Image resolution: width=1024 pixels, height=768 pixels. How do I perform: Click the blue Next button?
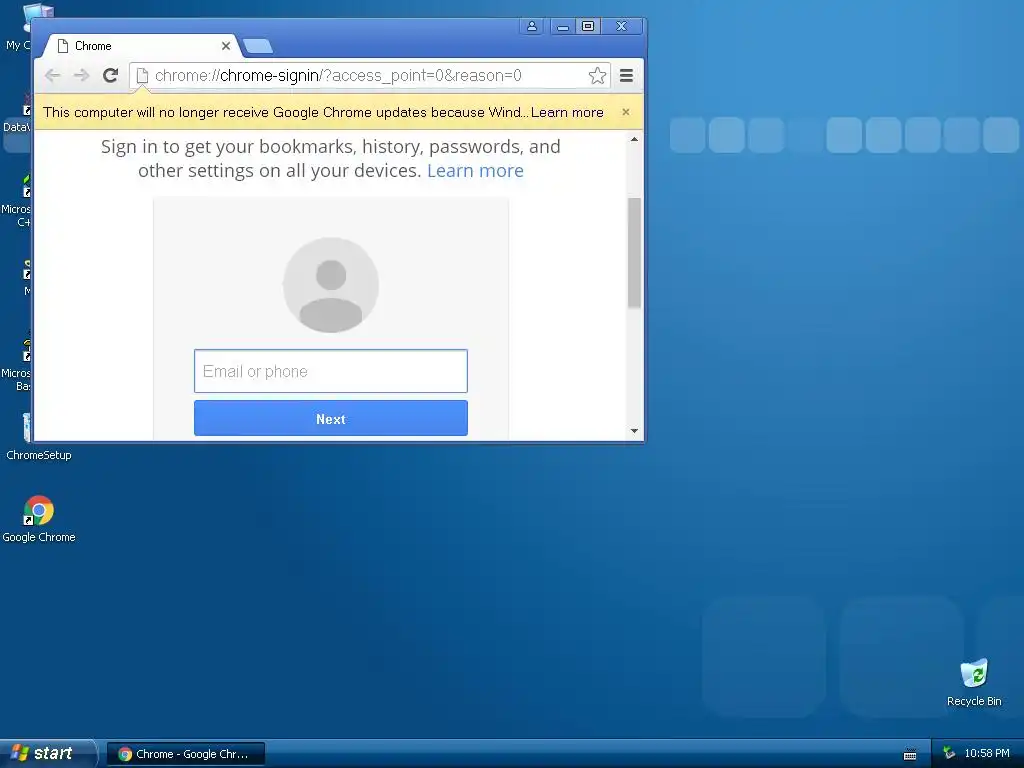(x=330, y=419)
